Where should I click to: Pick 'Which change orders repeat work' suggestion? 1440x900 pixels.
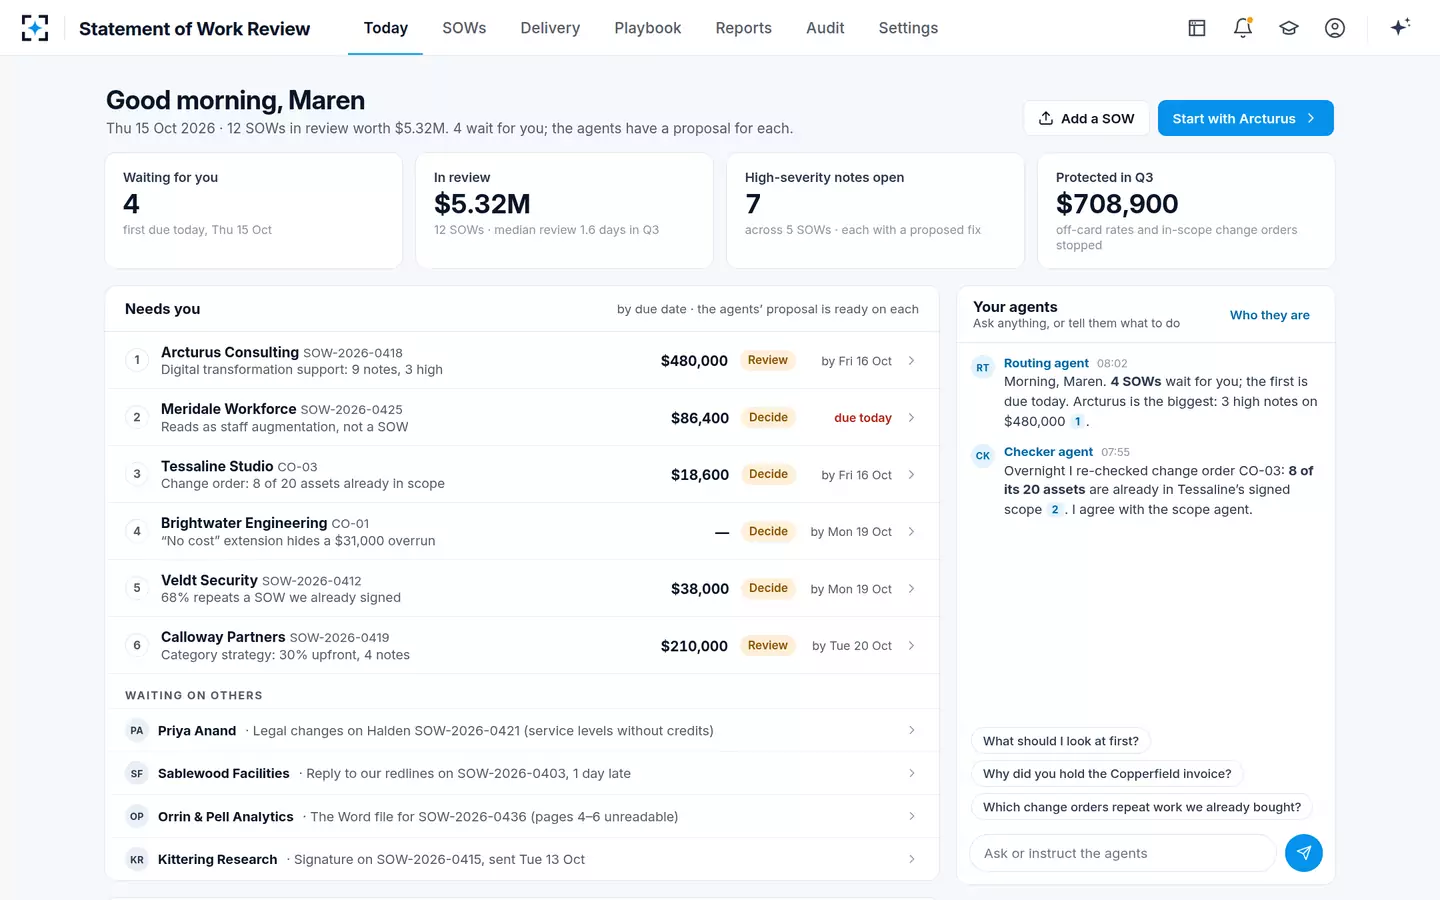click(x=1142, y=807)
